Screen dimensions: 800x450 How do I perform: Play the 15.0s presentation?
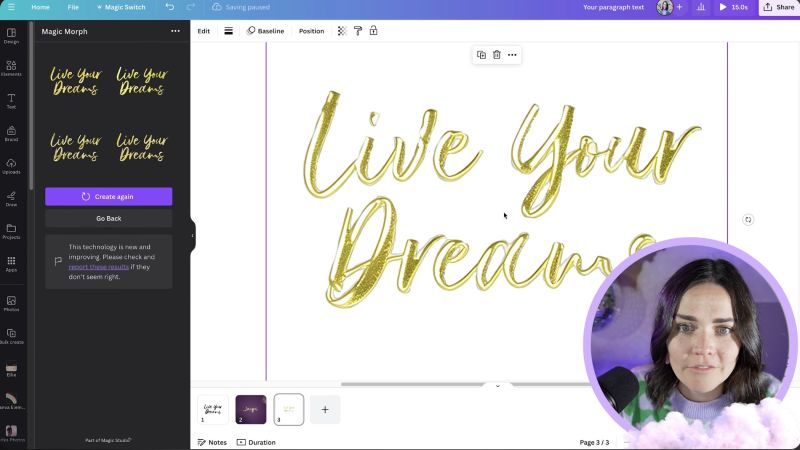point(733,7)
